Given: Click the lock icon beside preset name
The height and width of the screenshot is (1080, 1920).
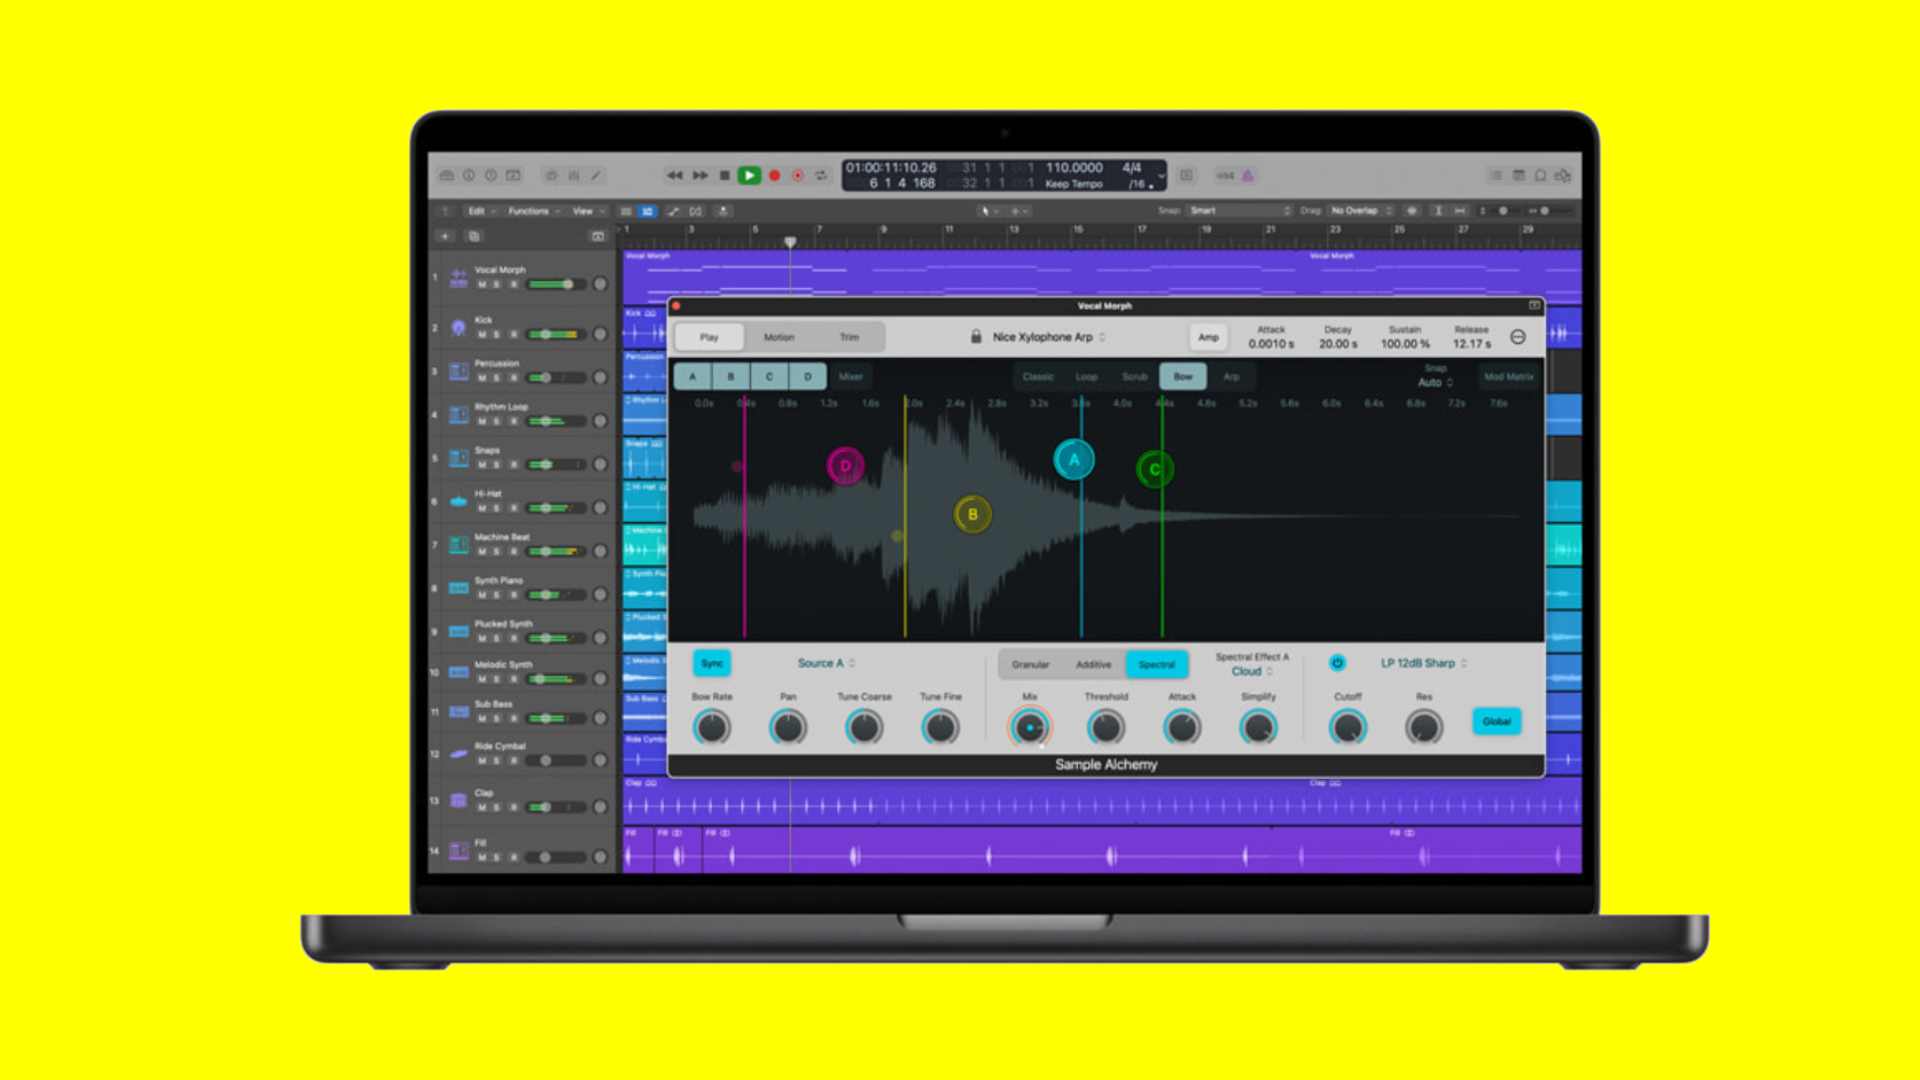Looking at the screenshot, I should pos(976,337).
